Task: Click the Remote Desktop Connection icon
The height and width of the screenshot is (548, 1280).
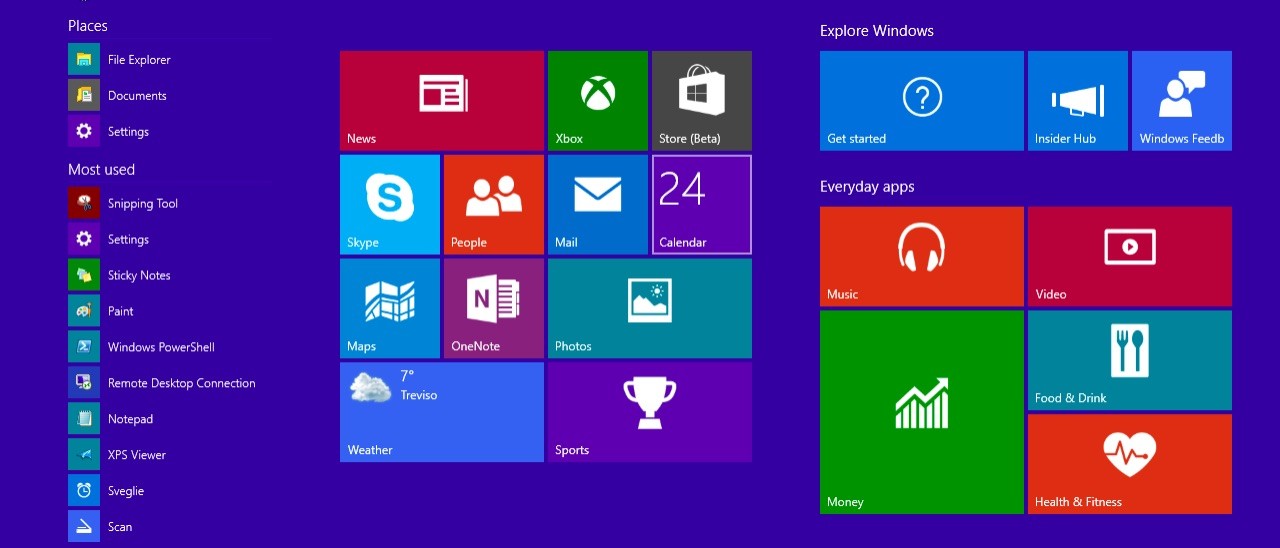Action: 84,384
